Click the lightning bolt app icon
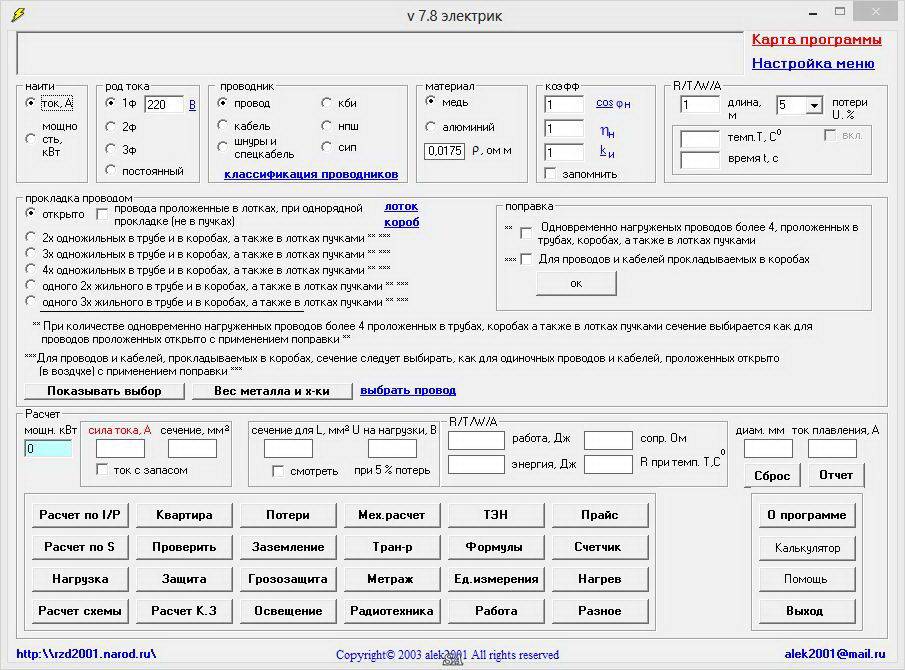 tap(18, 15)
